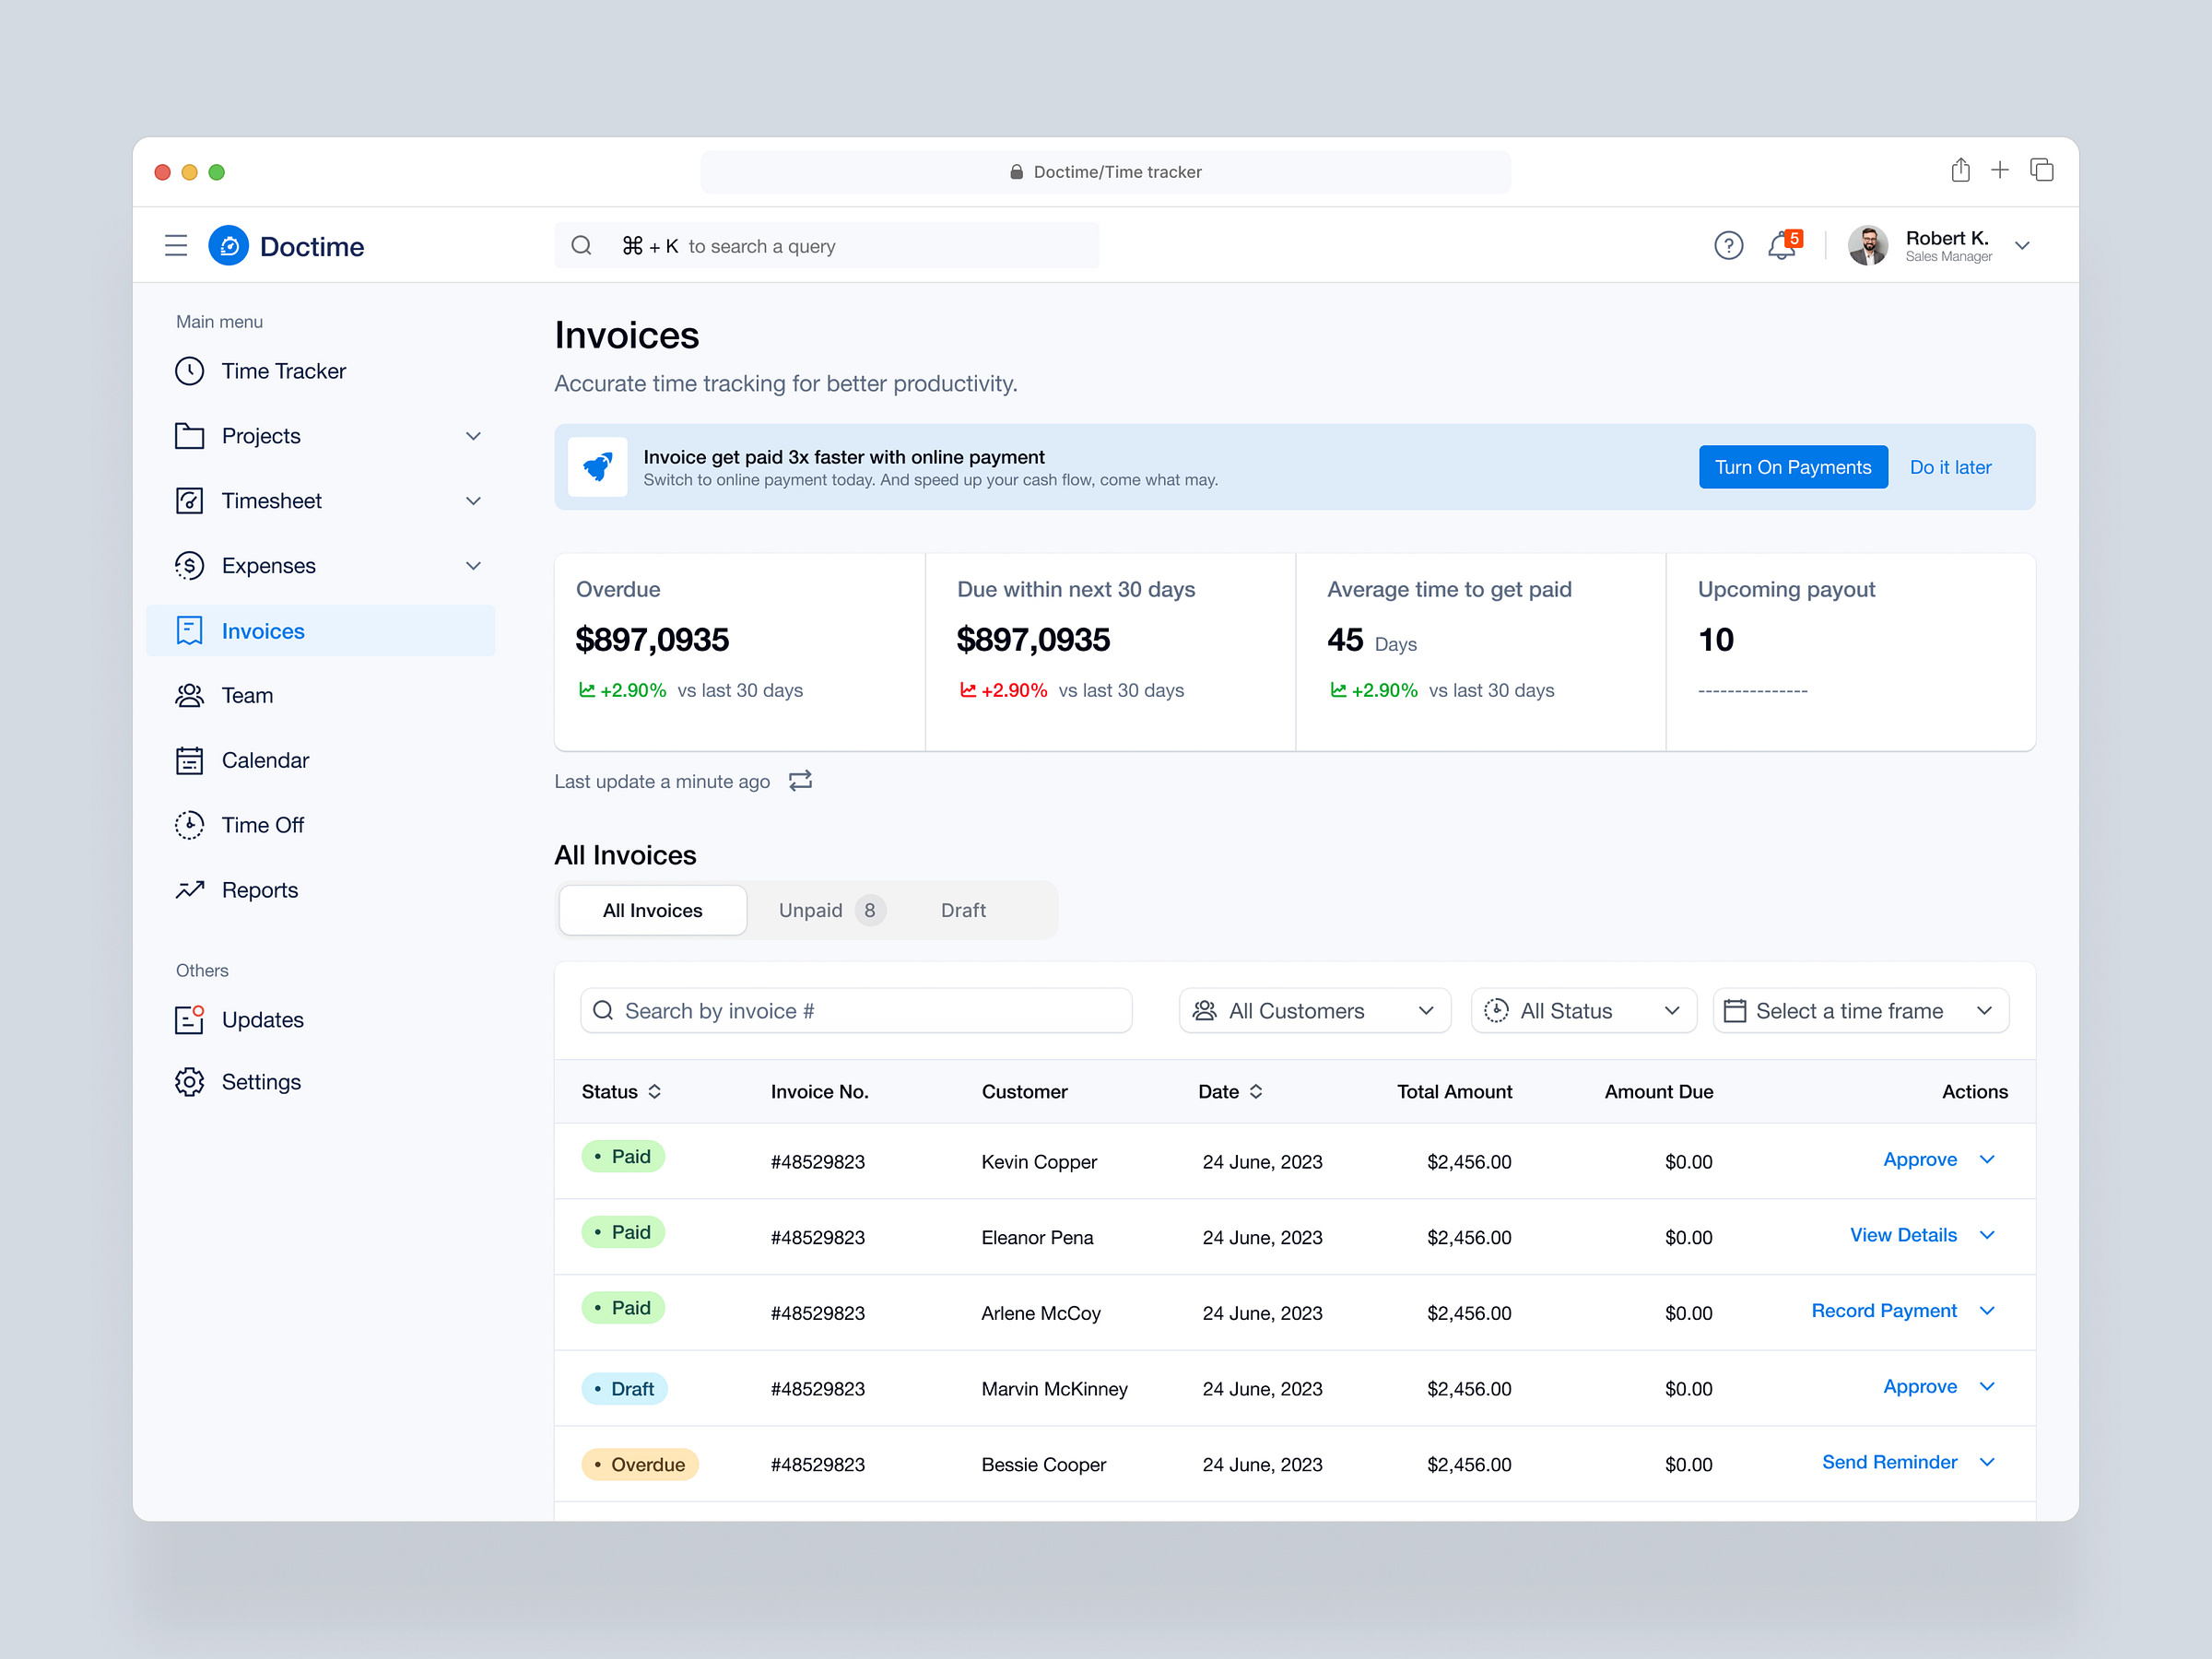Select the Team sidebar icon
Viewport: 2212px width, 1659px height.
[190, 695]
